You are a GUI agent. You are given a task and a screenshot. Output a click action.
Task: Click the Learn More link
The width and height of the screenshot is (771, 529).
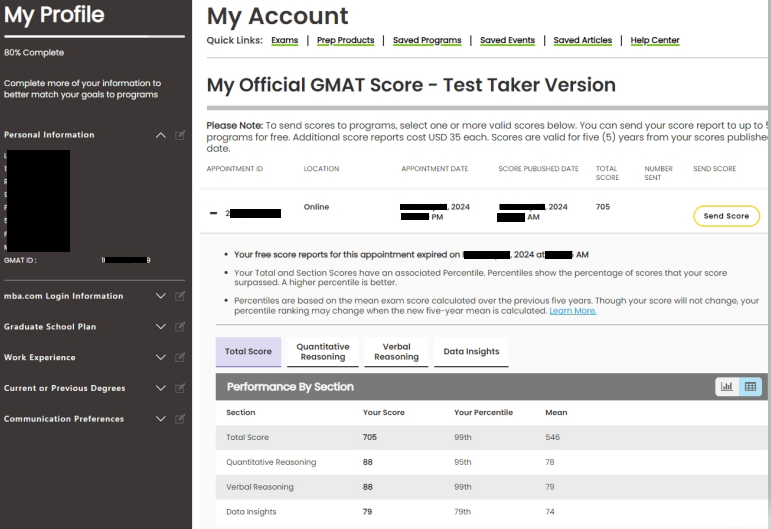click(572, 311)
